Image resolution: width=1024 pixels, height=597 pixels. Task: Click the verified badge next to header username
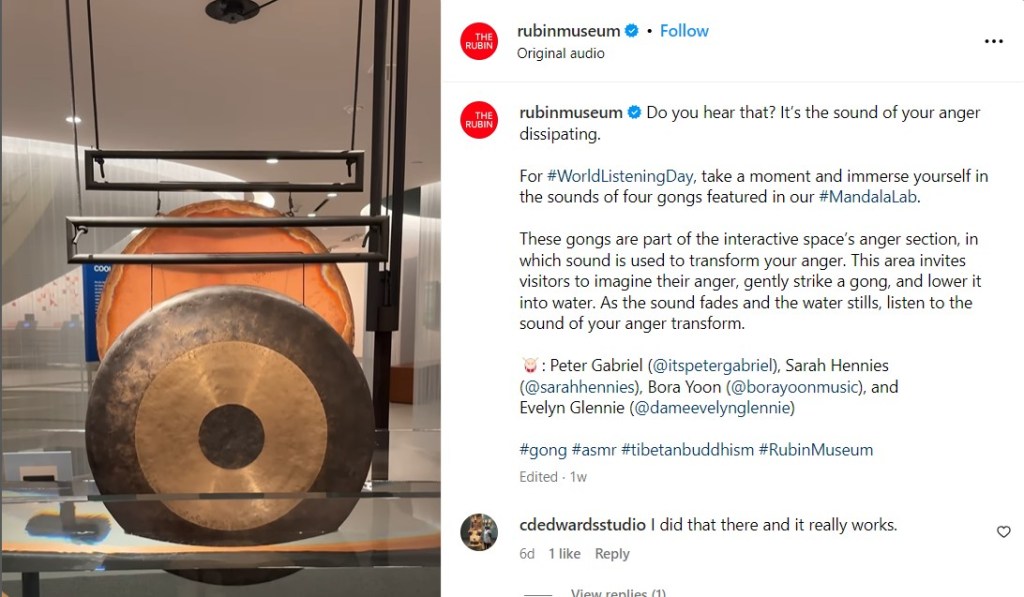point(632,31)
